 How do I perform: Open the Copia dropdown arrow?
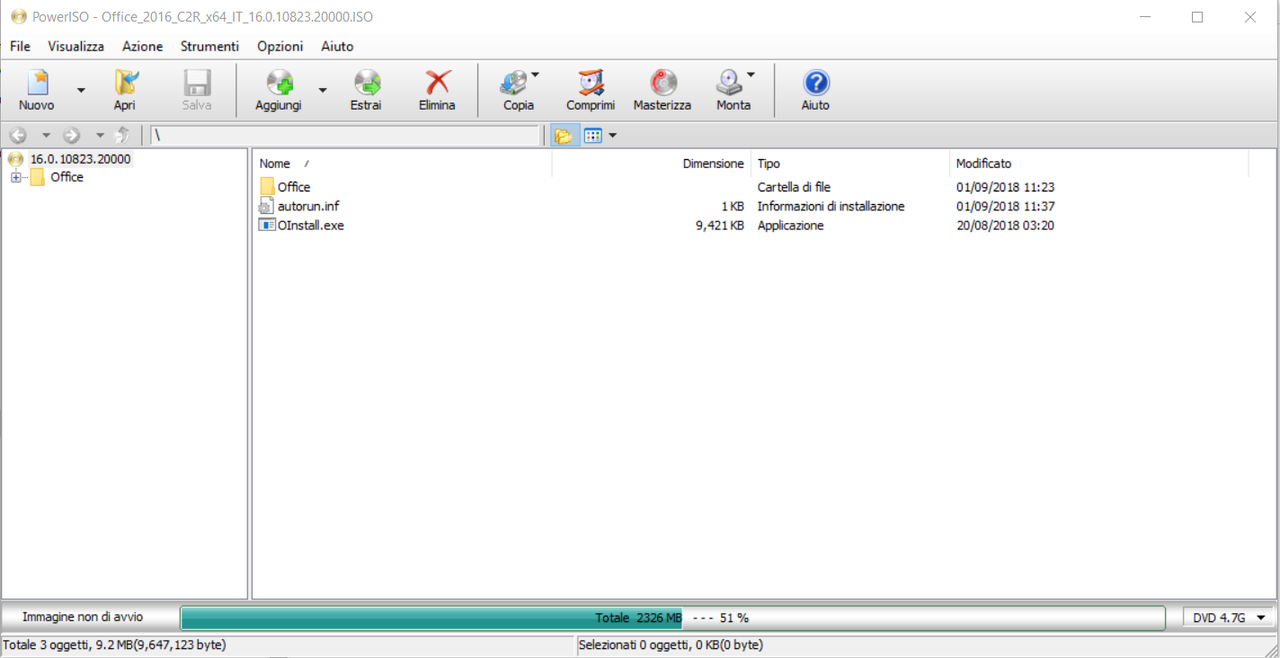coord(535,75)
